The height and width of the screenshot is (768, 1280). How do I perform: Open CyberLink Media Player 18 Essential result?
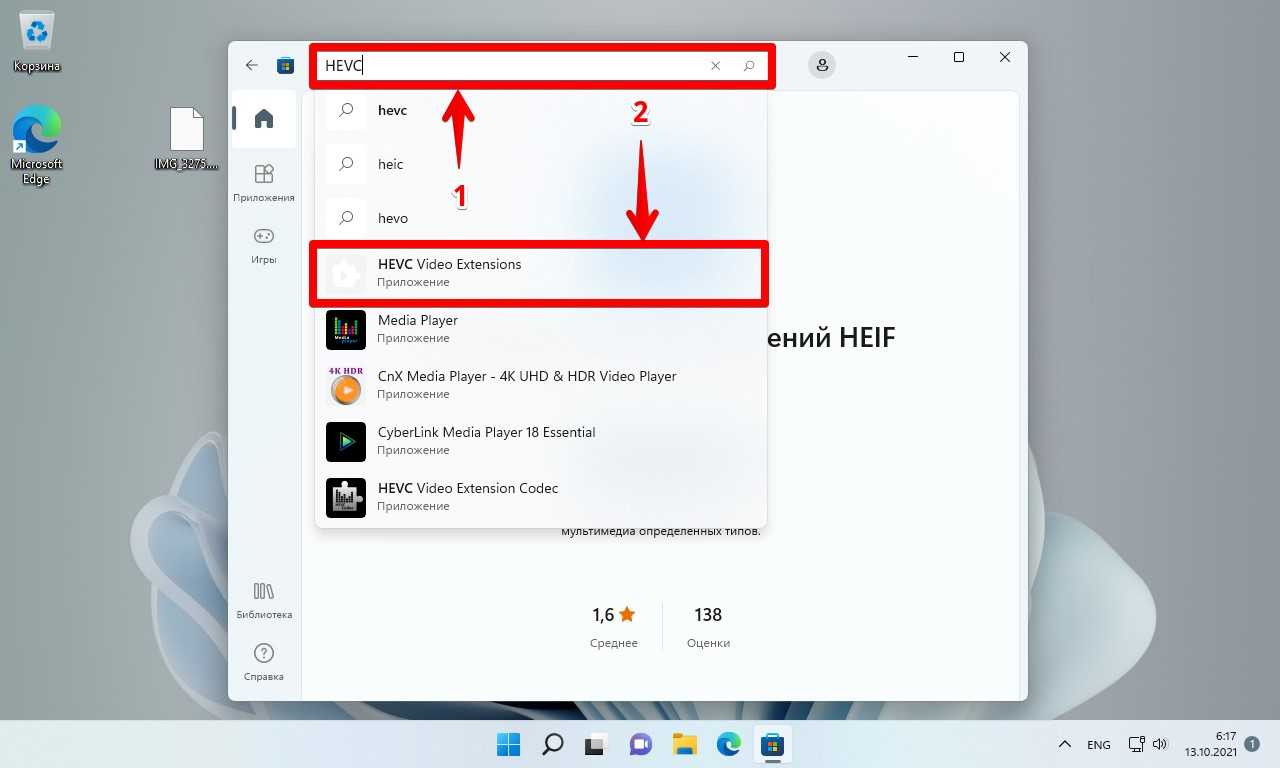[x=541, y=441]
